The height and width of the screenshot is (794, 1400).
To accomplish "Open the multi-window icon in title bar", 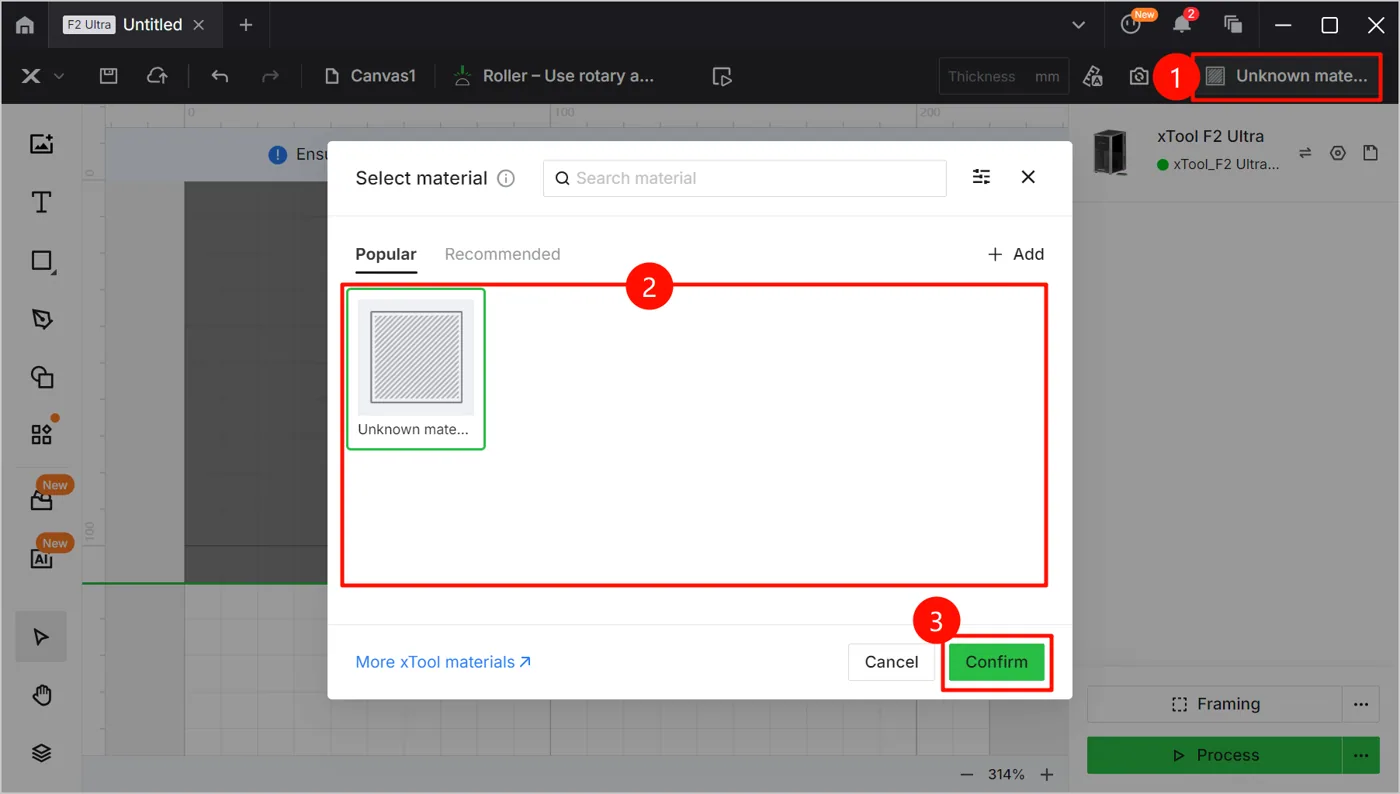I will click(x=1233, y=25).
